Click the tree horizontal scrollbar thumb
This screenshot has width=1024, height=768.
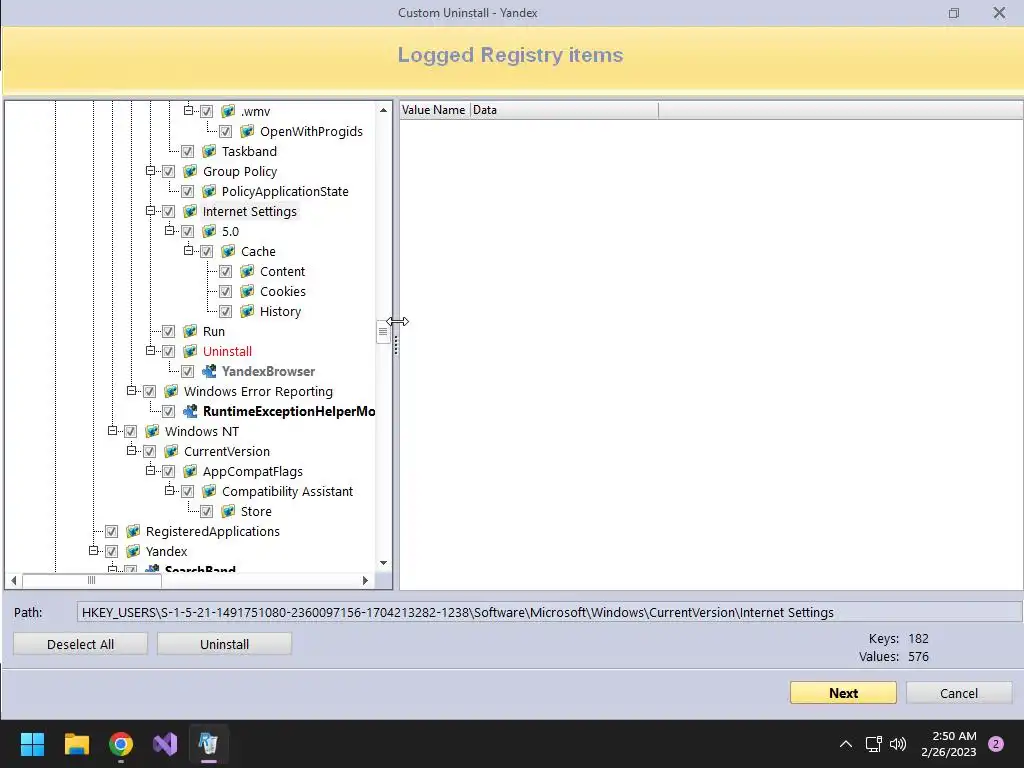(x=91, y=580)
